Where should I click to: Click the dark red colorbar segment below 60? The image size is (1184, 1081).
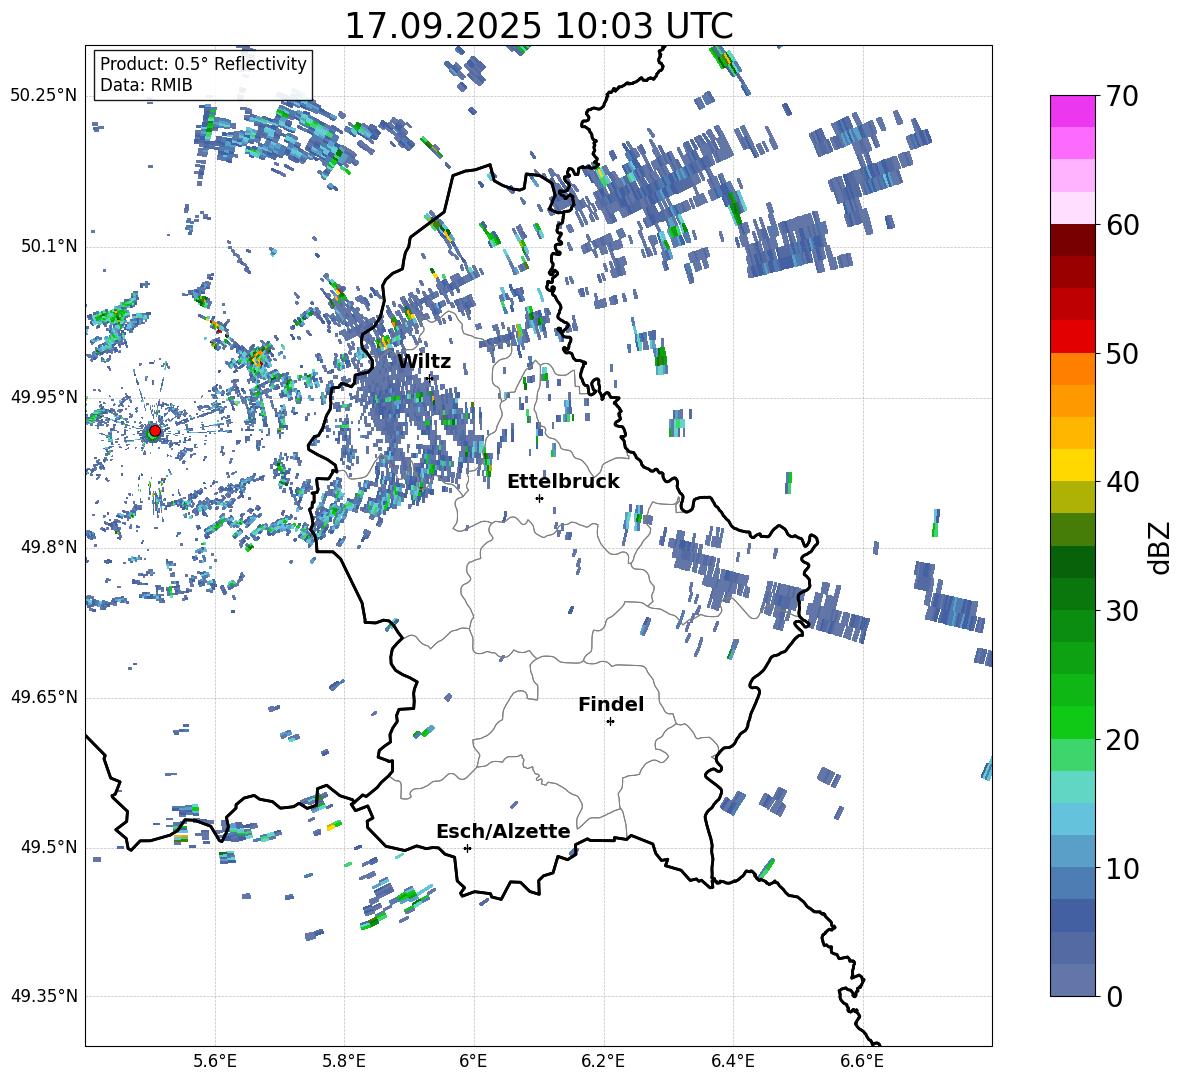coord(1072,240)
